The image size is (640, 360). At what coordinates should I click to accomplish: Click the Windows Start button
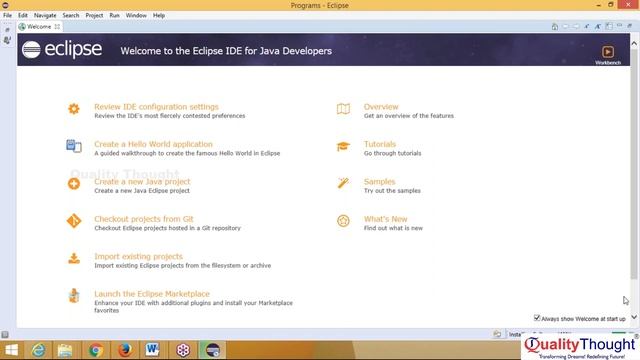coord(11,350)
